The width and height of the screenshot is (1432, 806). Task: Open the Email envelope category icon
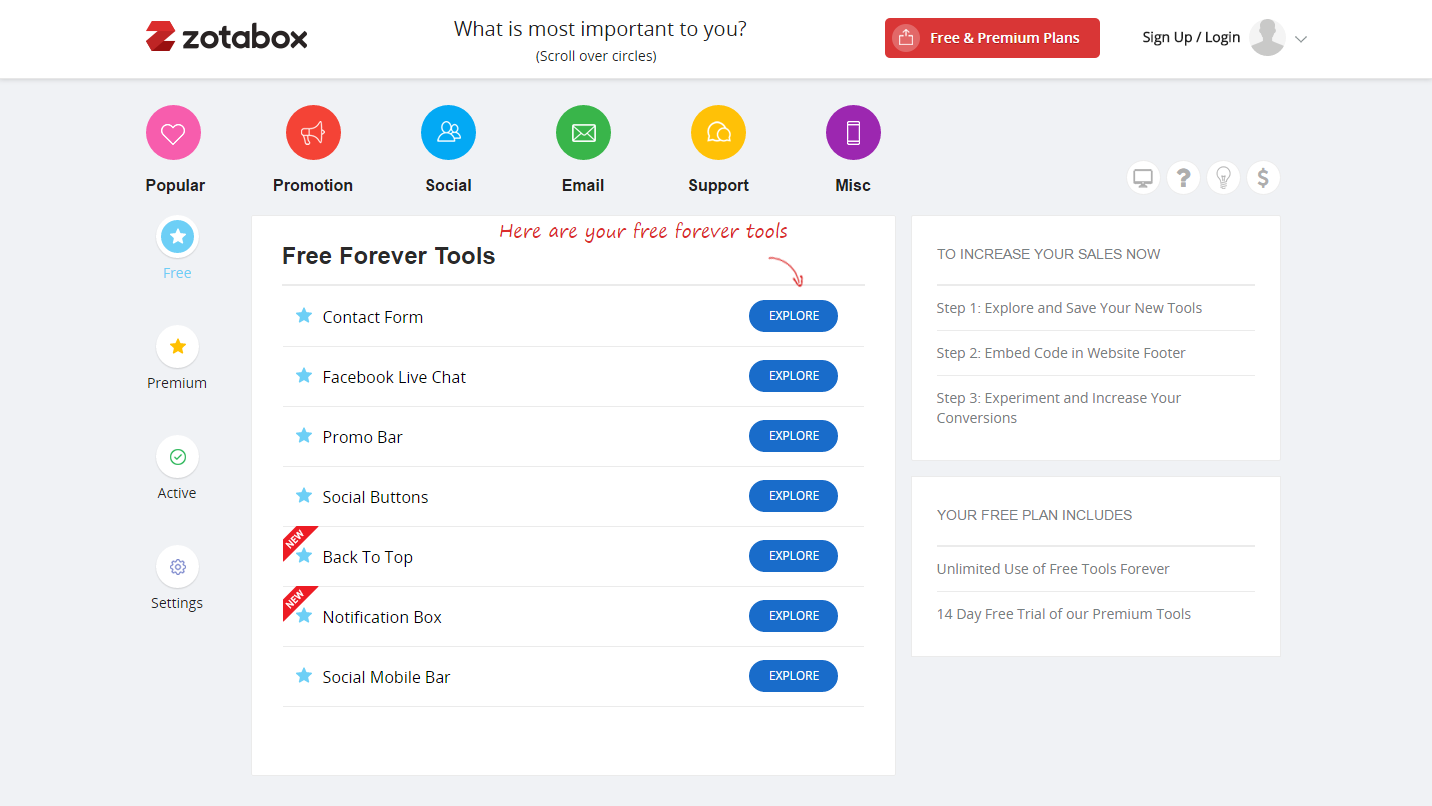[x=583, y=133]
